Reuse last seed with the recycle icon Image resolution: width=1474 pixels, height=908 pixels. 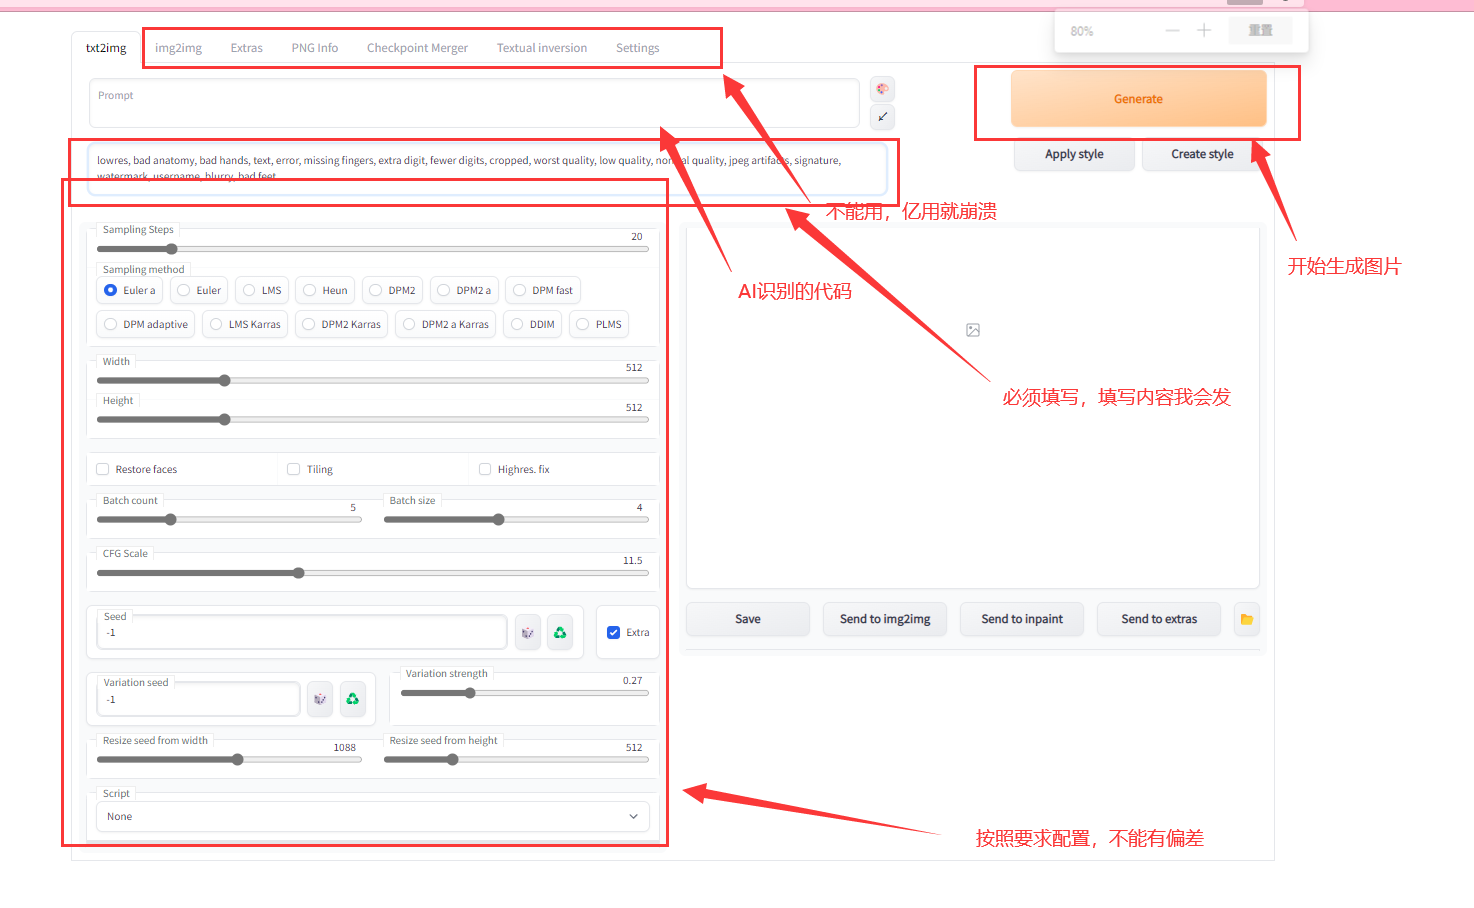[560, 633]
